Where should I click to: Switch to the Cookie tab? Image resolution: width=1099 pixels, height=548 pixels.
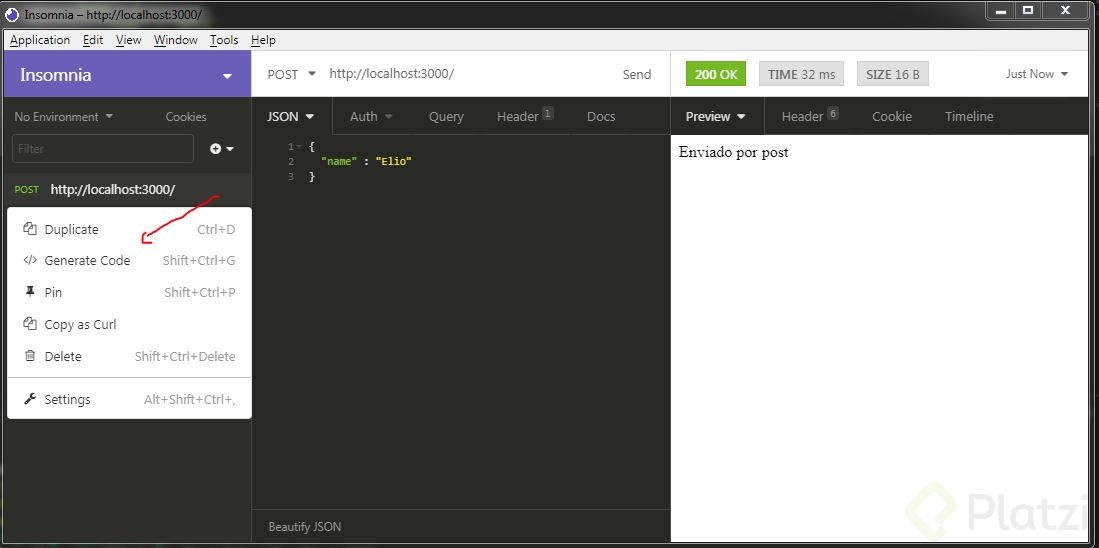(x=892, y=116)
